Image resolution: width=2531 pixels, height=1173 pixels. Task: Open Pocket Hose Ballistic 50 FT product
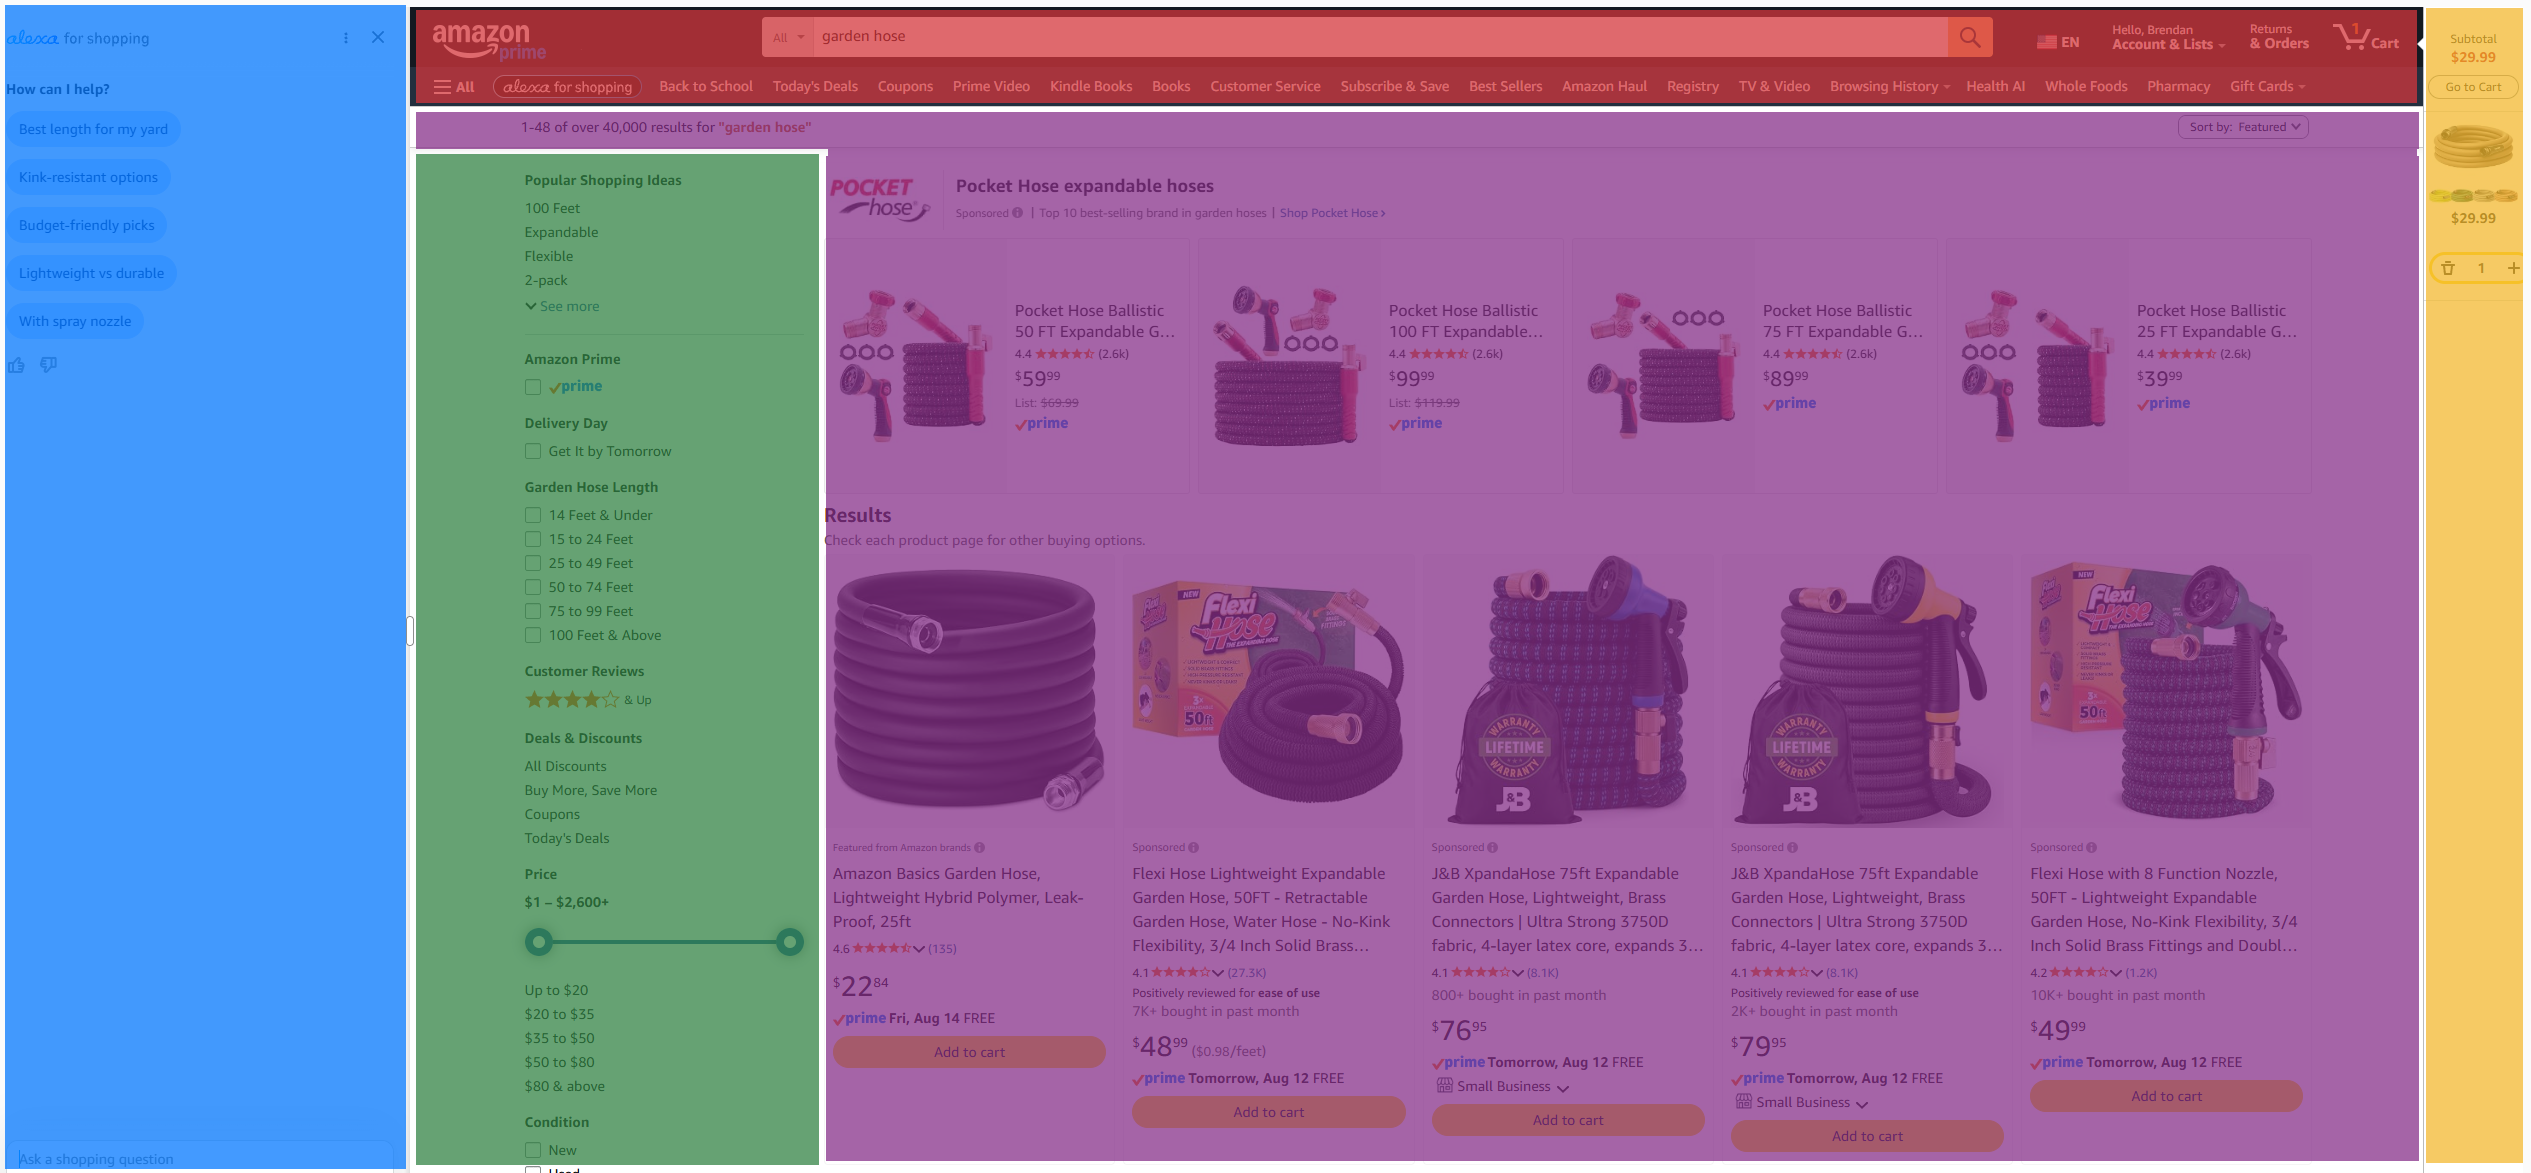(1095, 321)
